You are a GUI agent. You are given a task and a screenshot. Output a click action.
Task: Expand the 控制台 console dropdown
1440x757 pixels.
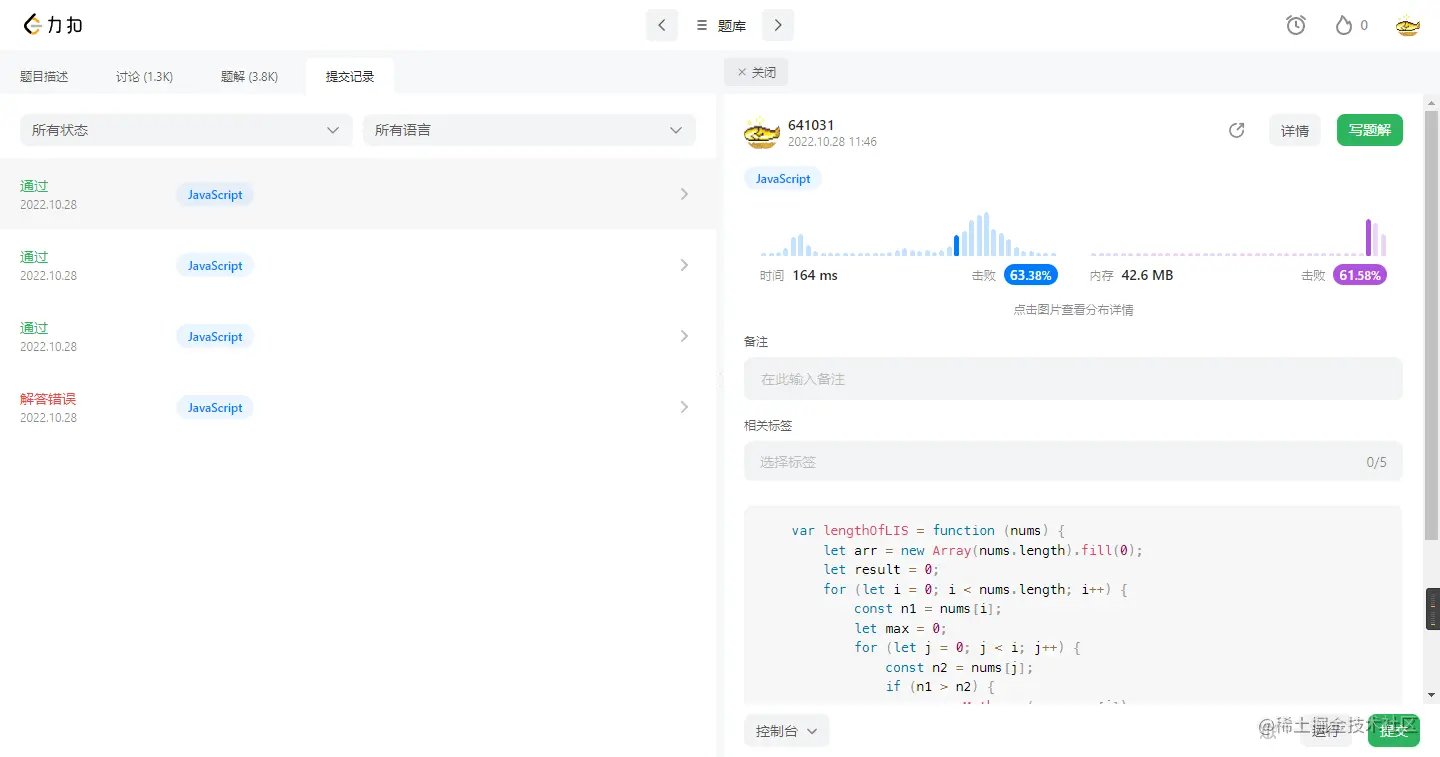(x=786, y=731)
